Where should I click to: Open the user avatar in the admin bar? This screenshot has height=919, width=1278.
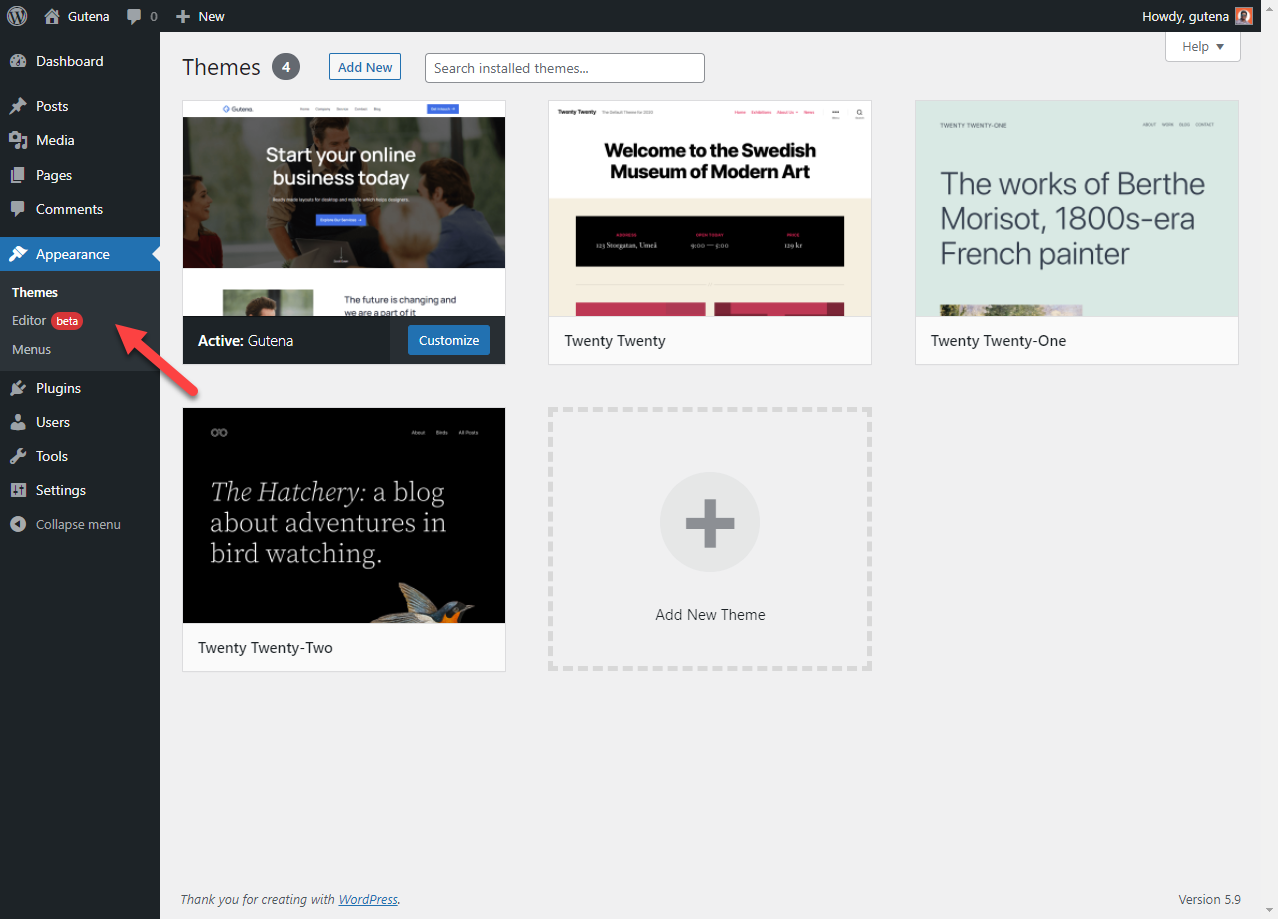point(1243,16)
